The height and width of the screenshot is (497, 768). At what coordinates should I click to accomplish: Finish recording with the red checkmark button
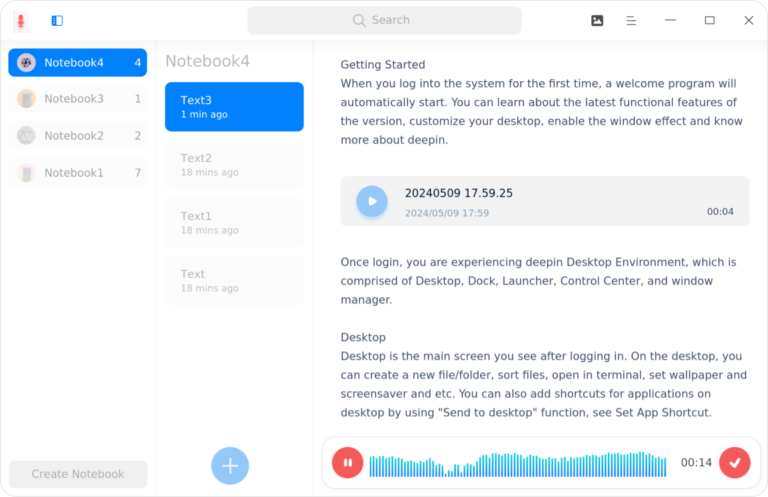[x=734, y=462]
